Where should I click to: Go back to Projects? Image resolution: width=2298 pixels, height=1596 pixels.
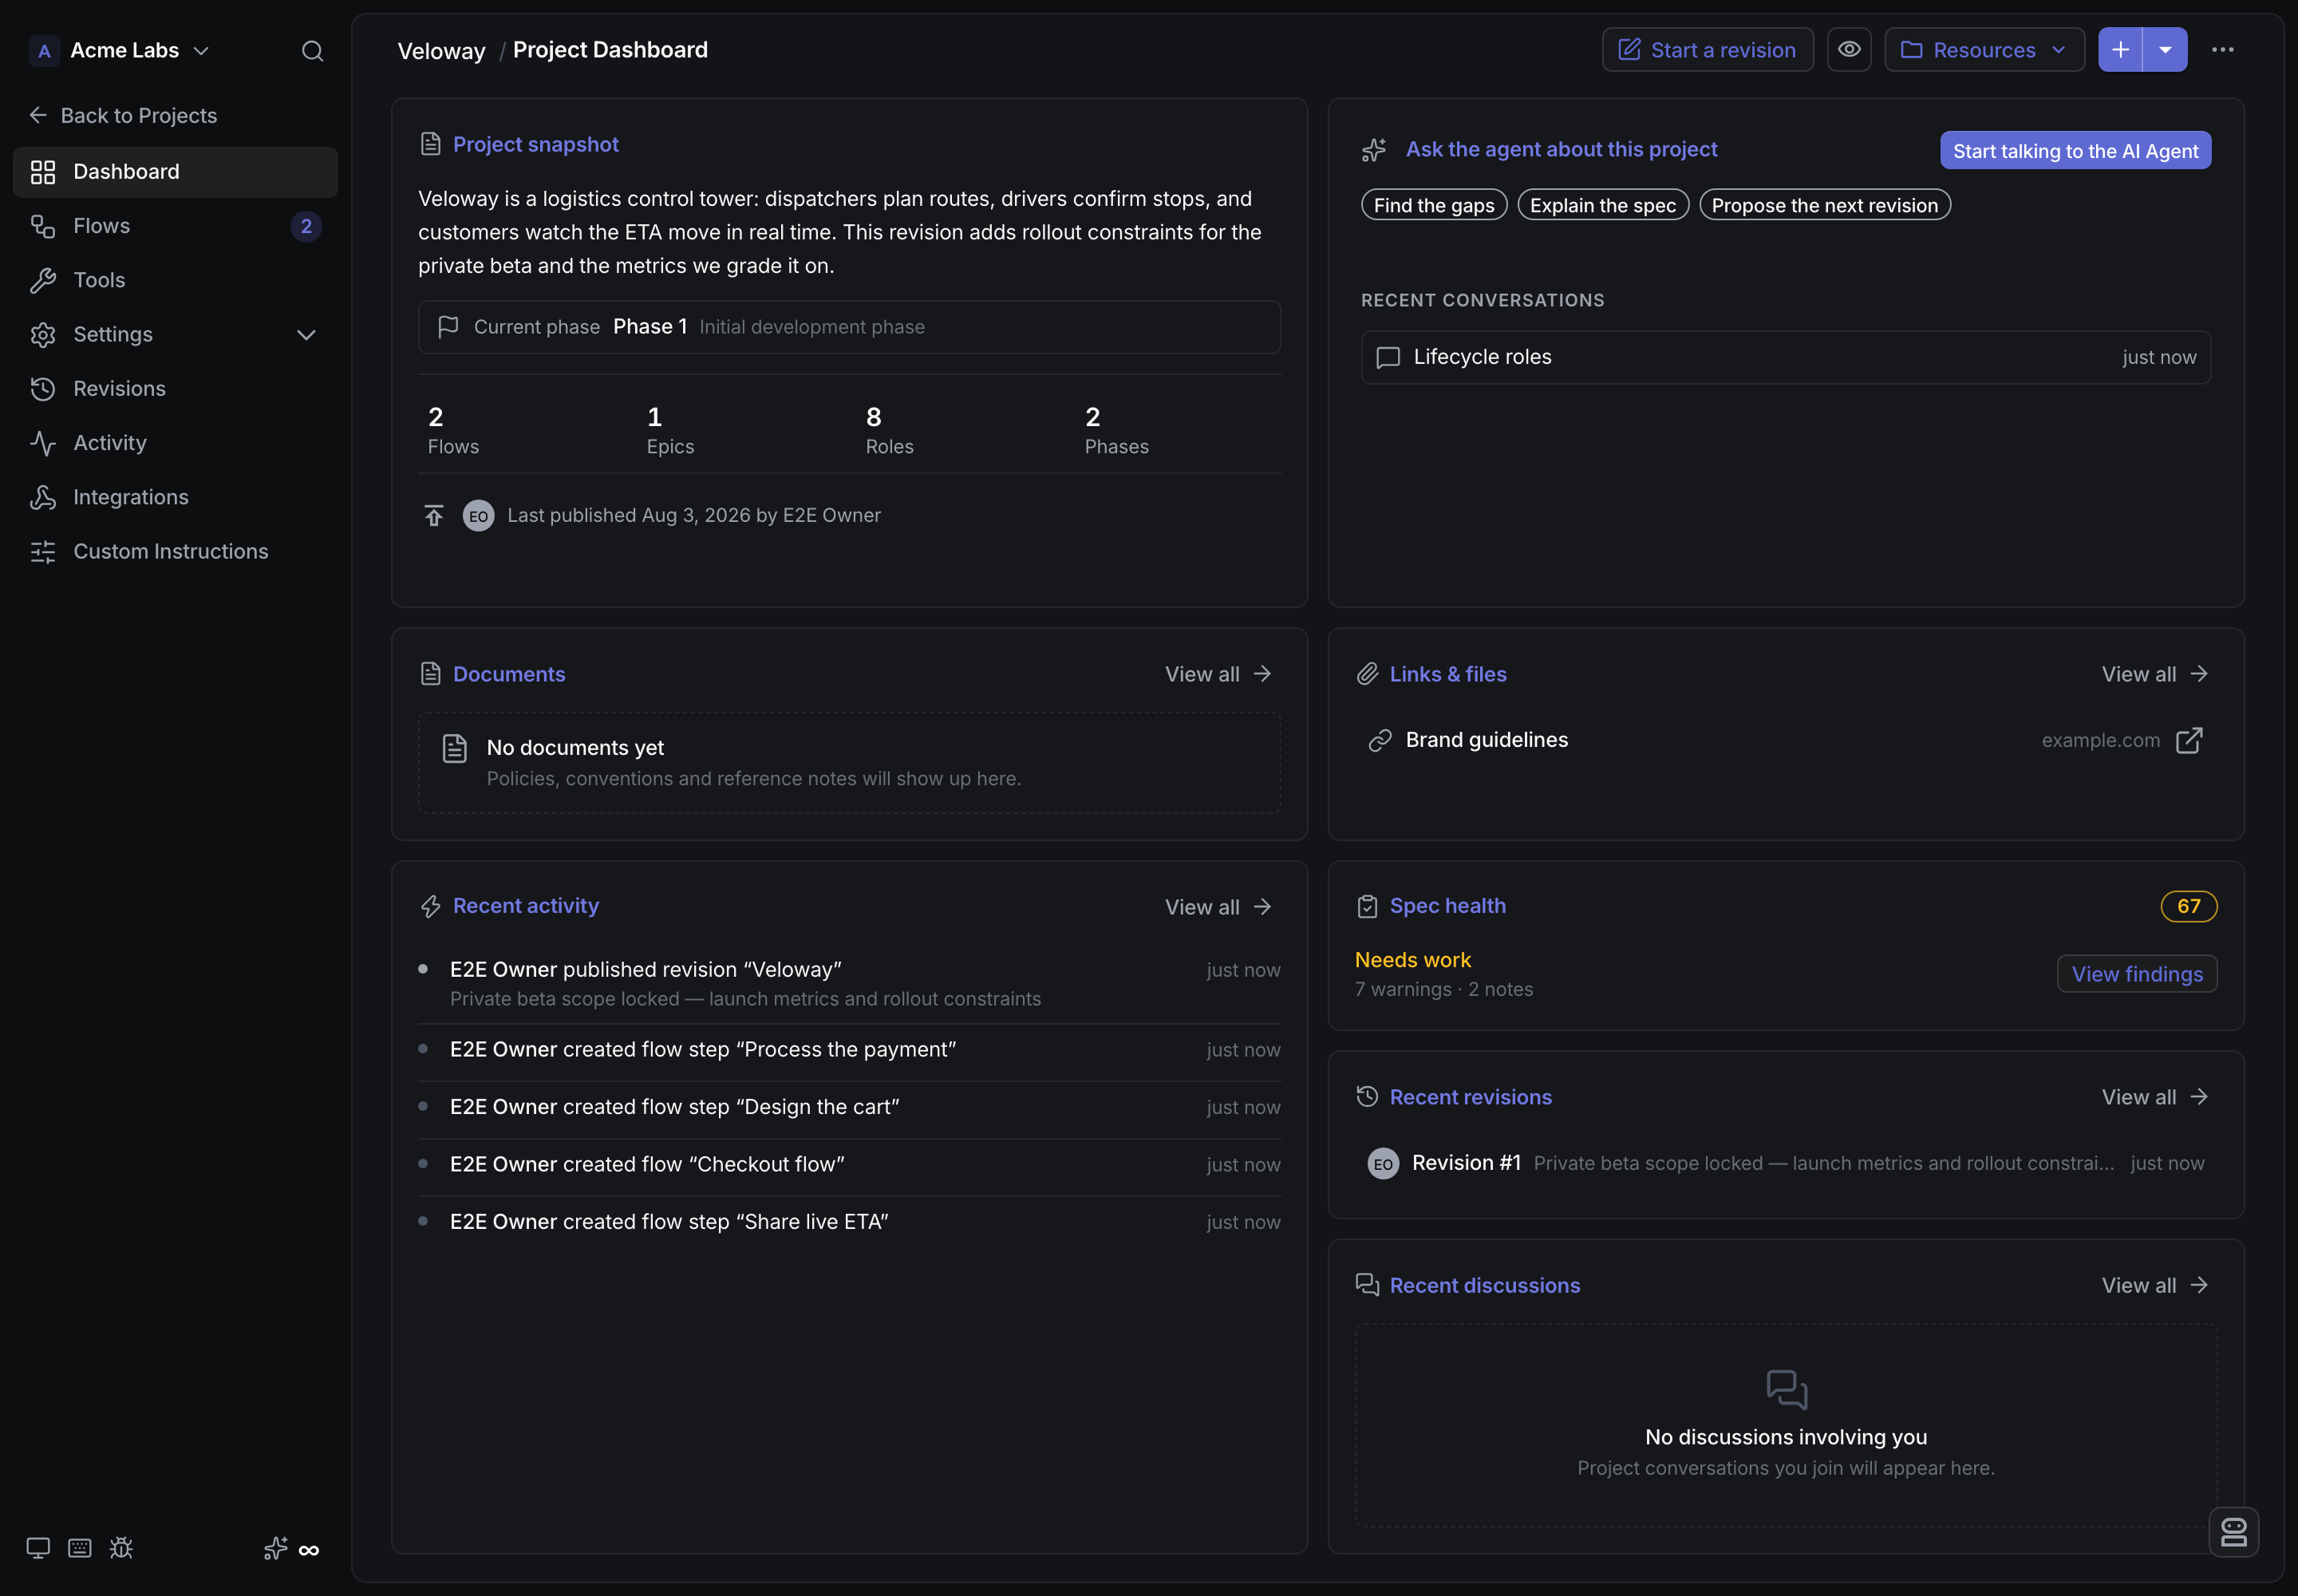pyautogui.click(x=124, y=115)
